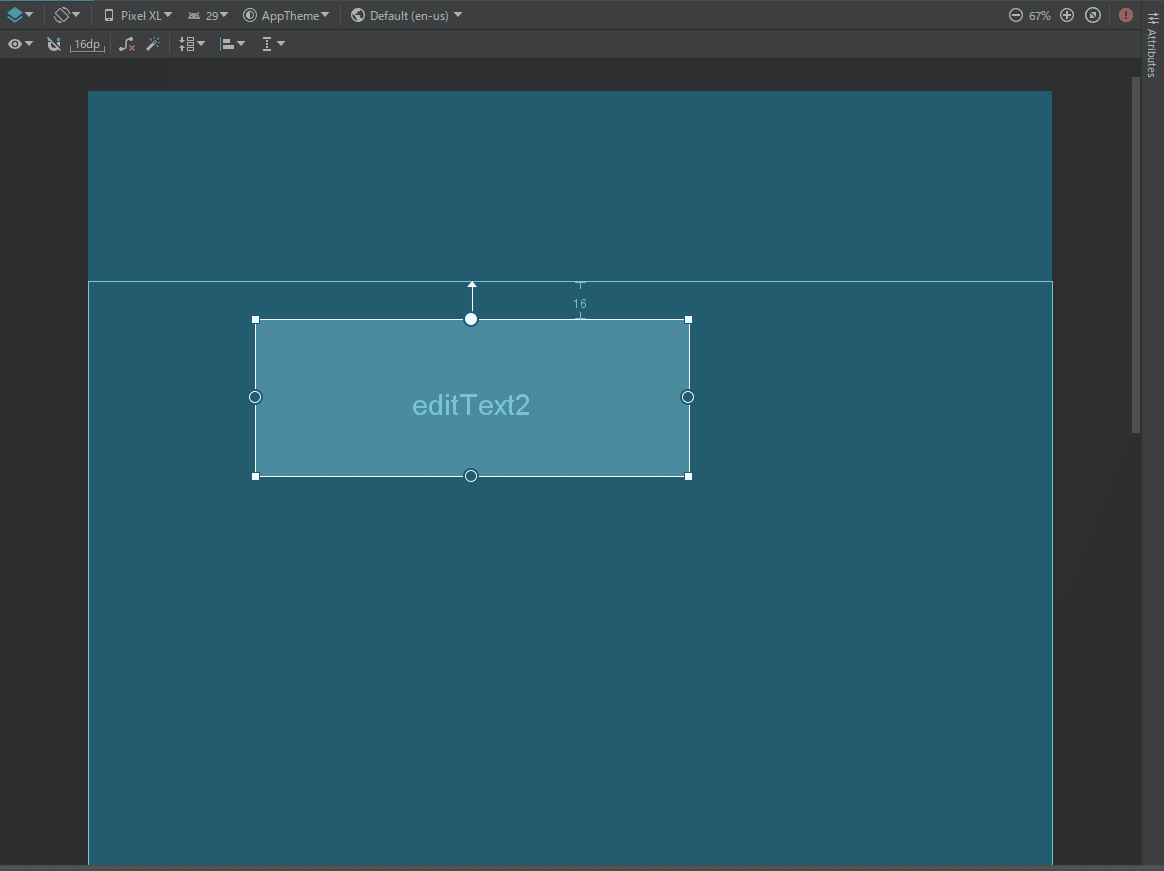The image size is (1164, 871).
Task: Change the API version 29 dropdown
Action: [x=208, y=15]
